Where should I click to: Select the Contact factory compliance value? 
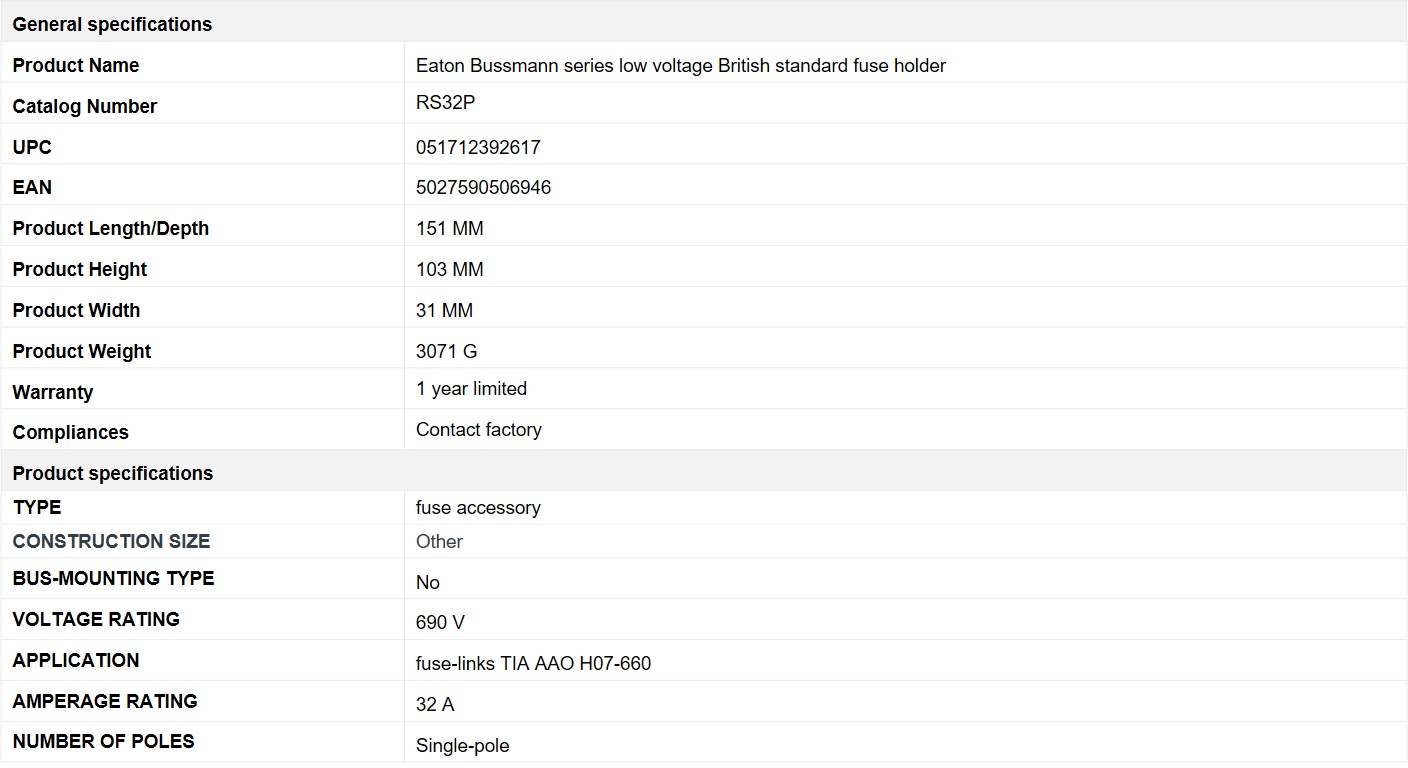pyautogui.click(x=479, y=429)
